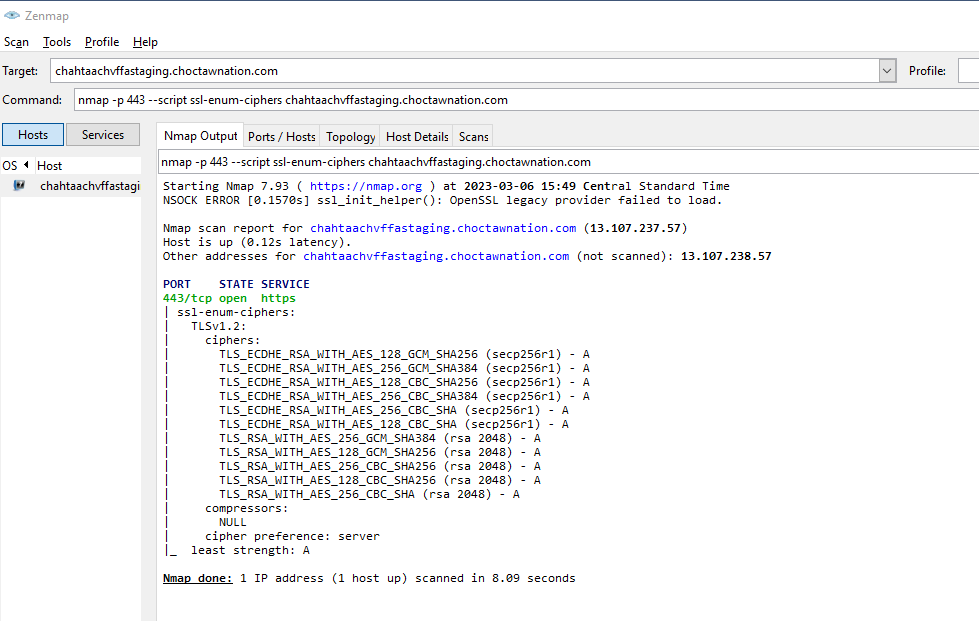Image resolution: width=979 pixels, height=621 pixels.
Task: Click the TLS_ECDHE_RSA_WITH_AES_128_CBC_SHA256 cipher line
Action: [x=404, y=382]
